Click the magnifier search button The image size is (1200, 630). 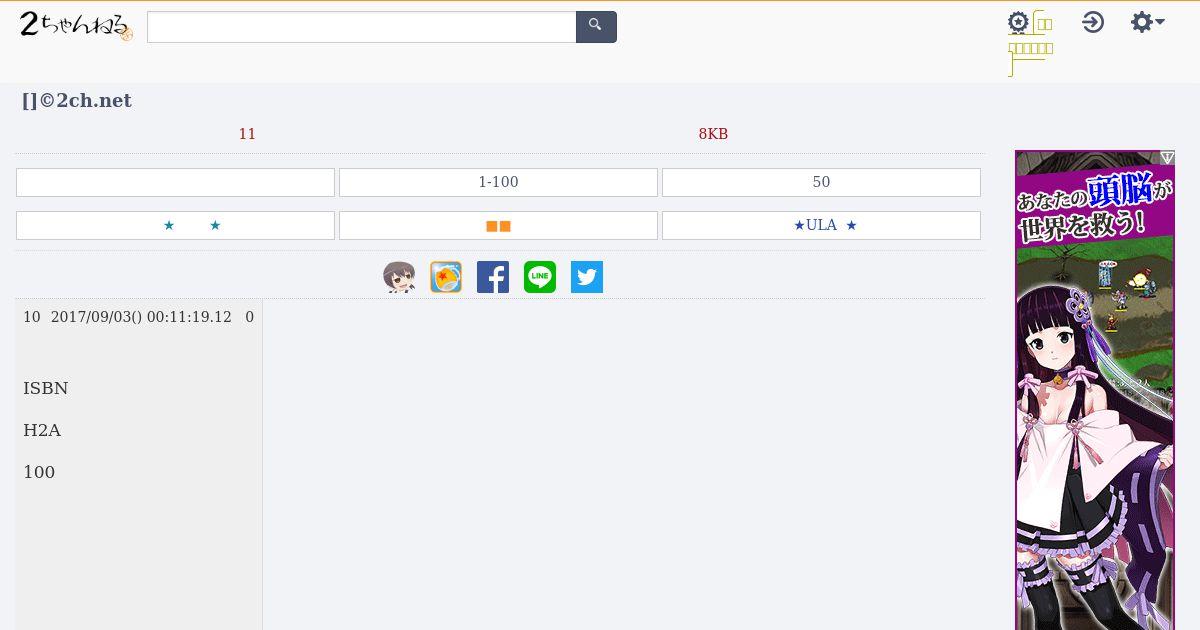[596, 27]
